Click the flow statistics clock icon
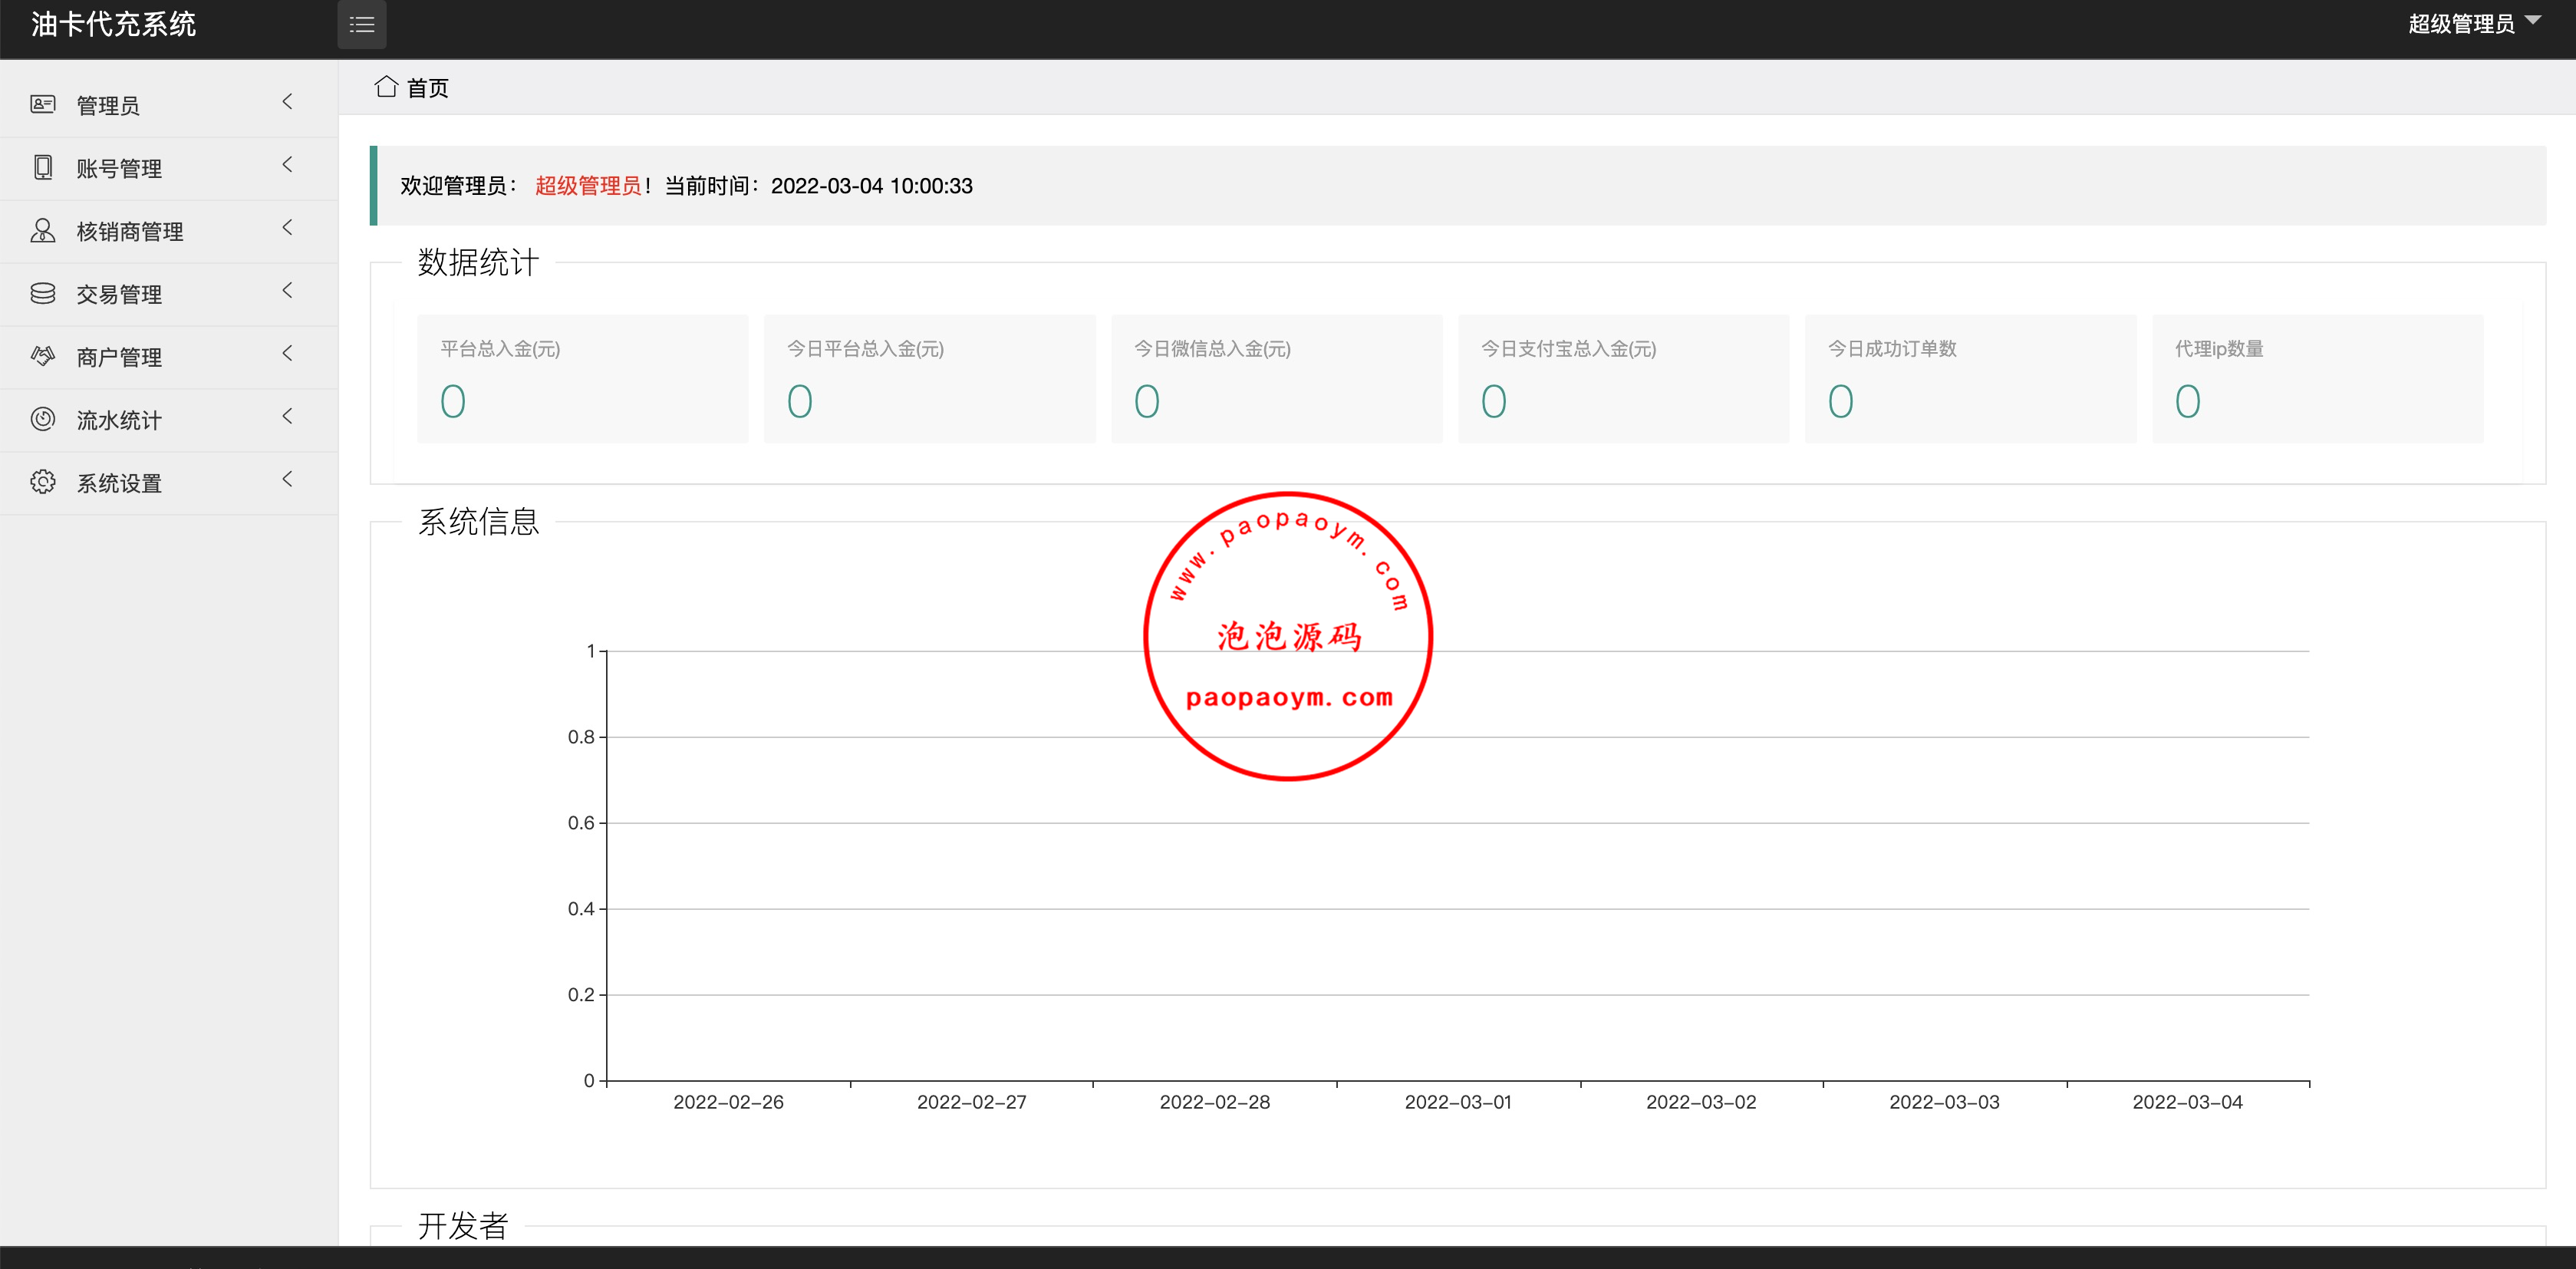 pos(42,419)
